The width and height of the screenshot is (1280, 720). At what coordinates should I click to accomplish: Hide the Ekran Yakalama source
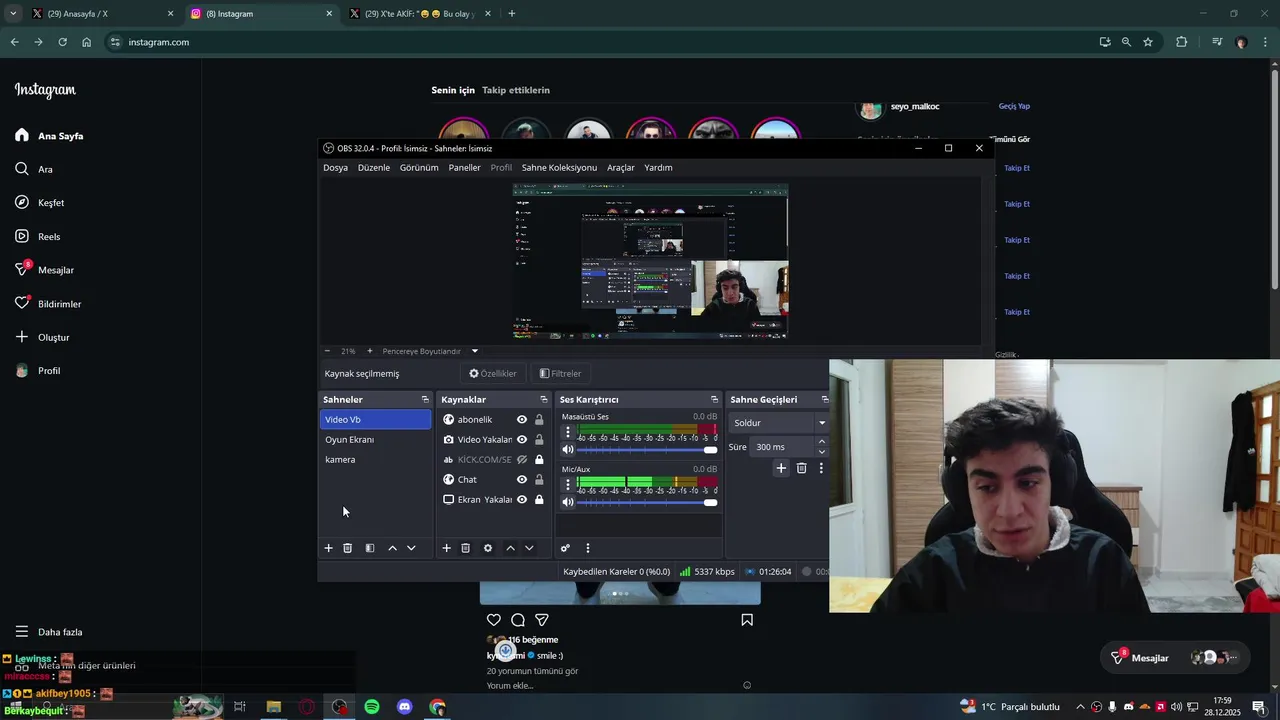(522, 500)
